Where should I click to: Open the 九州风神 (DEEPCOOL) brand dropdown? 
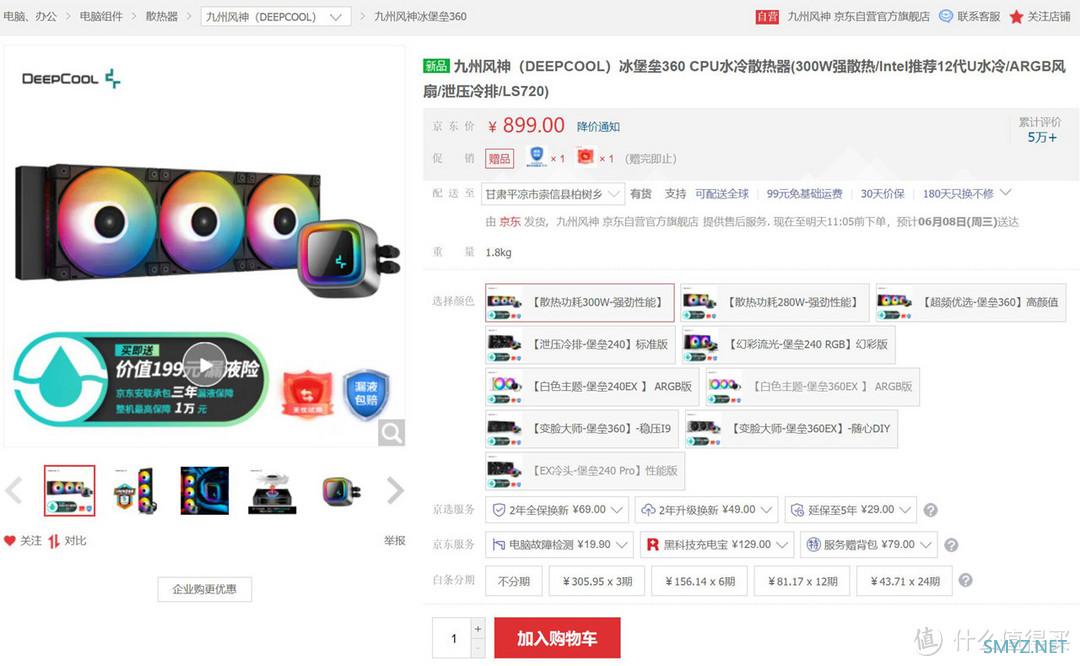276,17
